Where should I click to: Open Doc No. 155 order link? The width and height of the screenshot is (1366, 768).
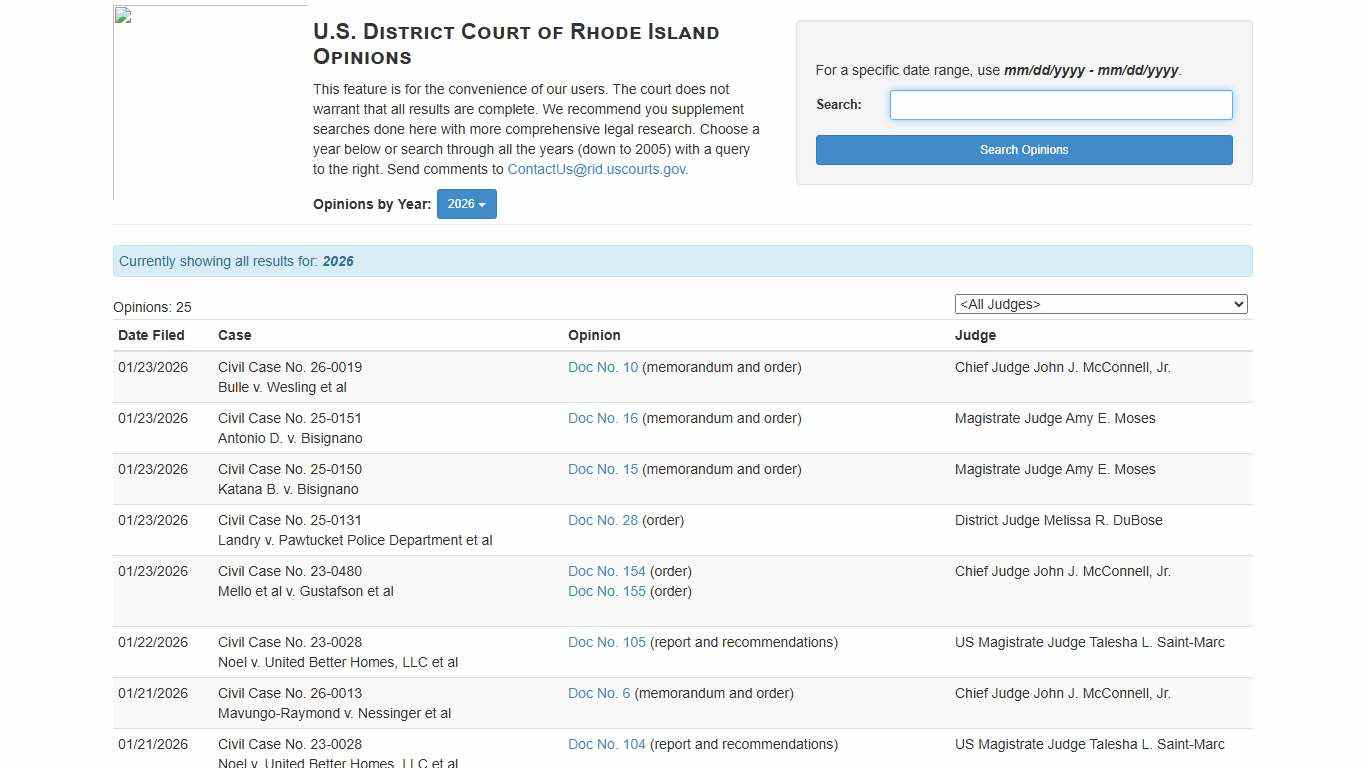[606, 591]
